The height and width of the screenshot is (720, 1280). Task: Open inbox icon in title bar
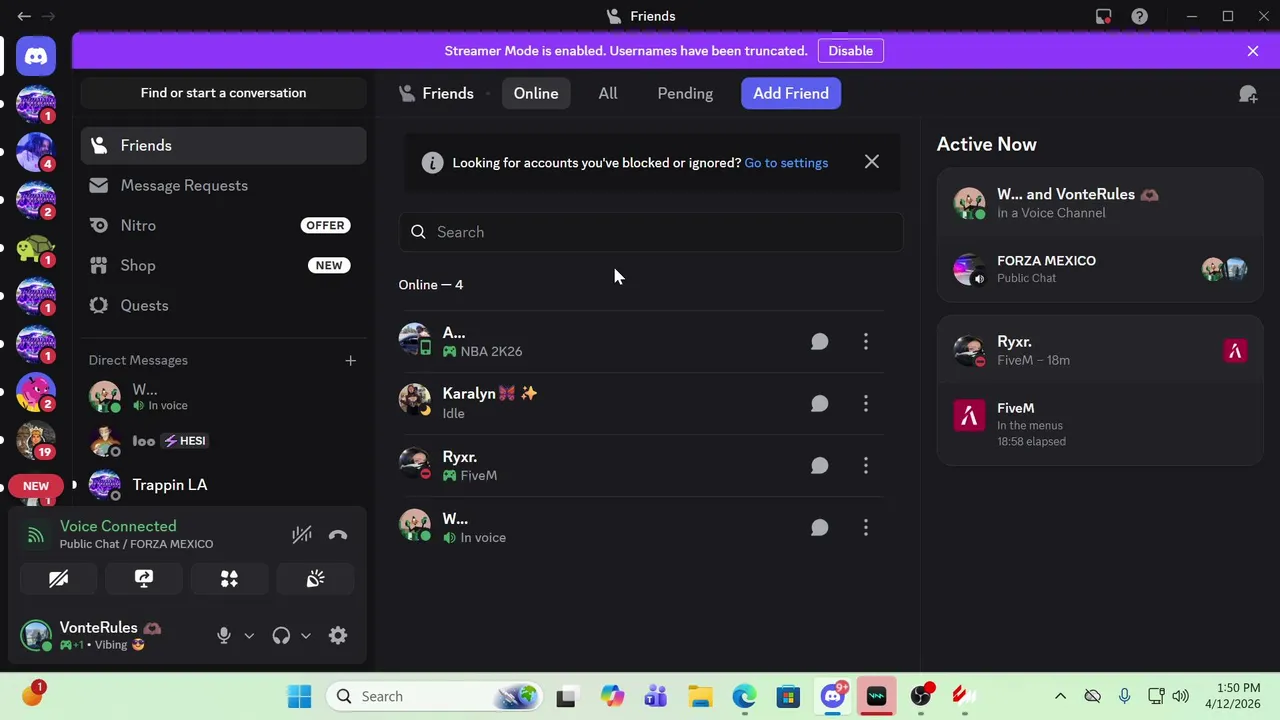1103,16
